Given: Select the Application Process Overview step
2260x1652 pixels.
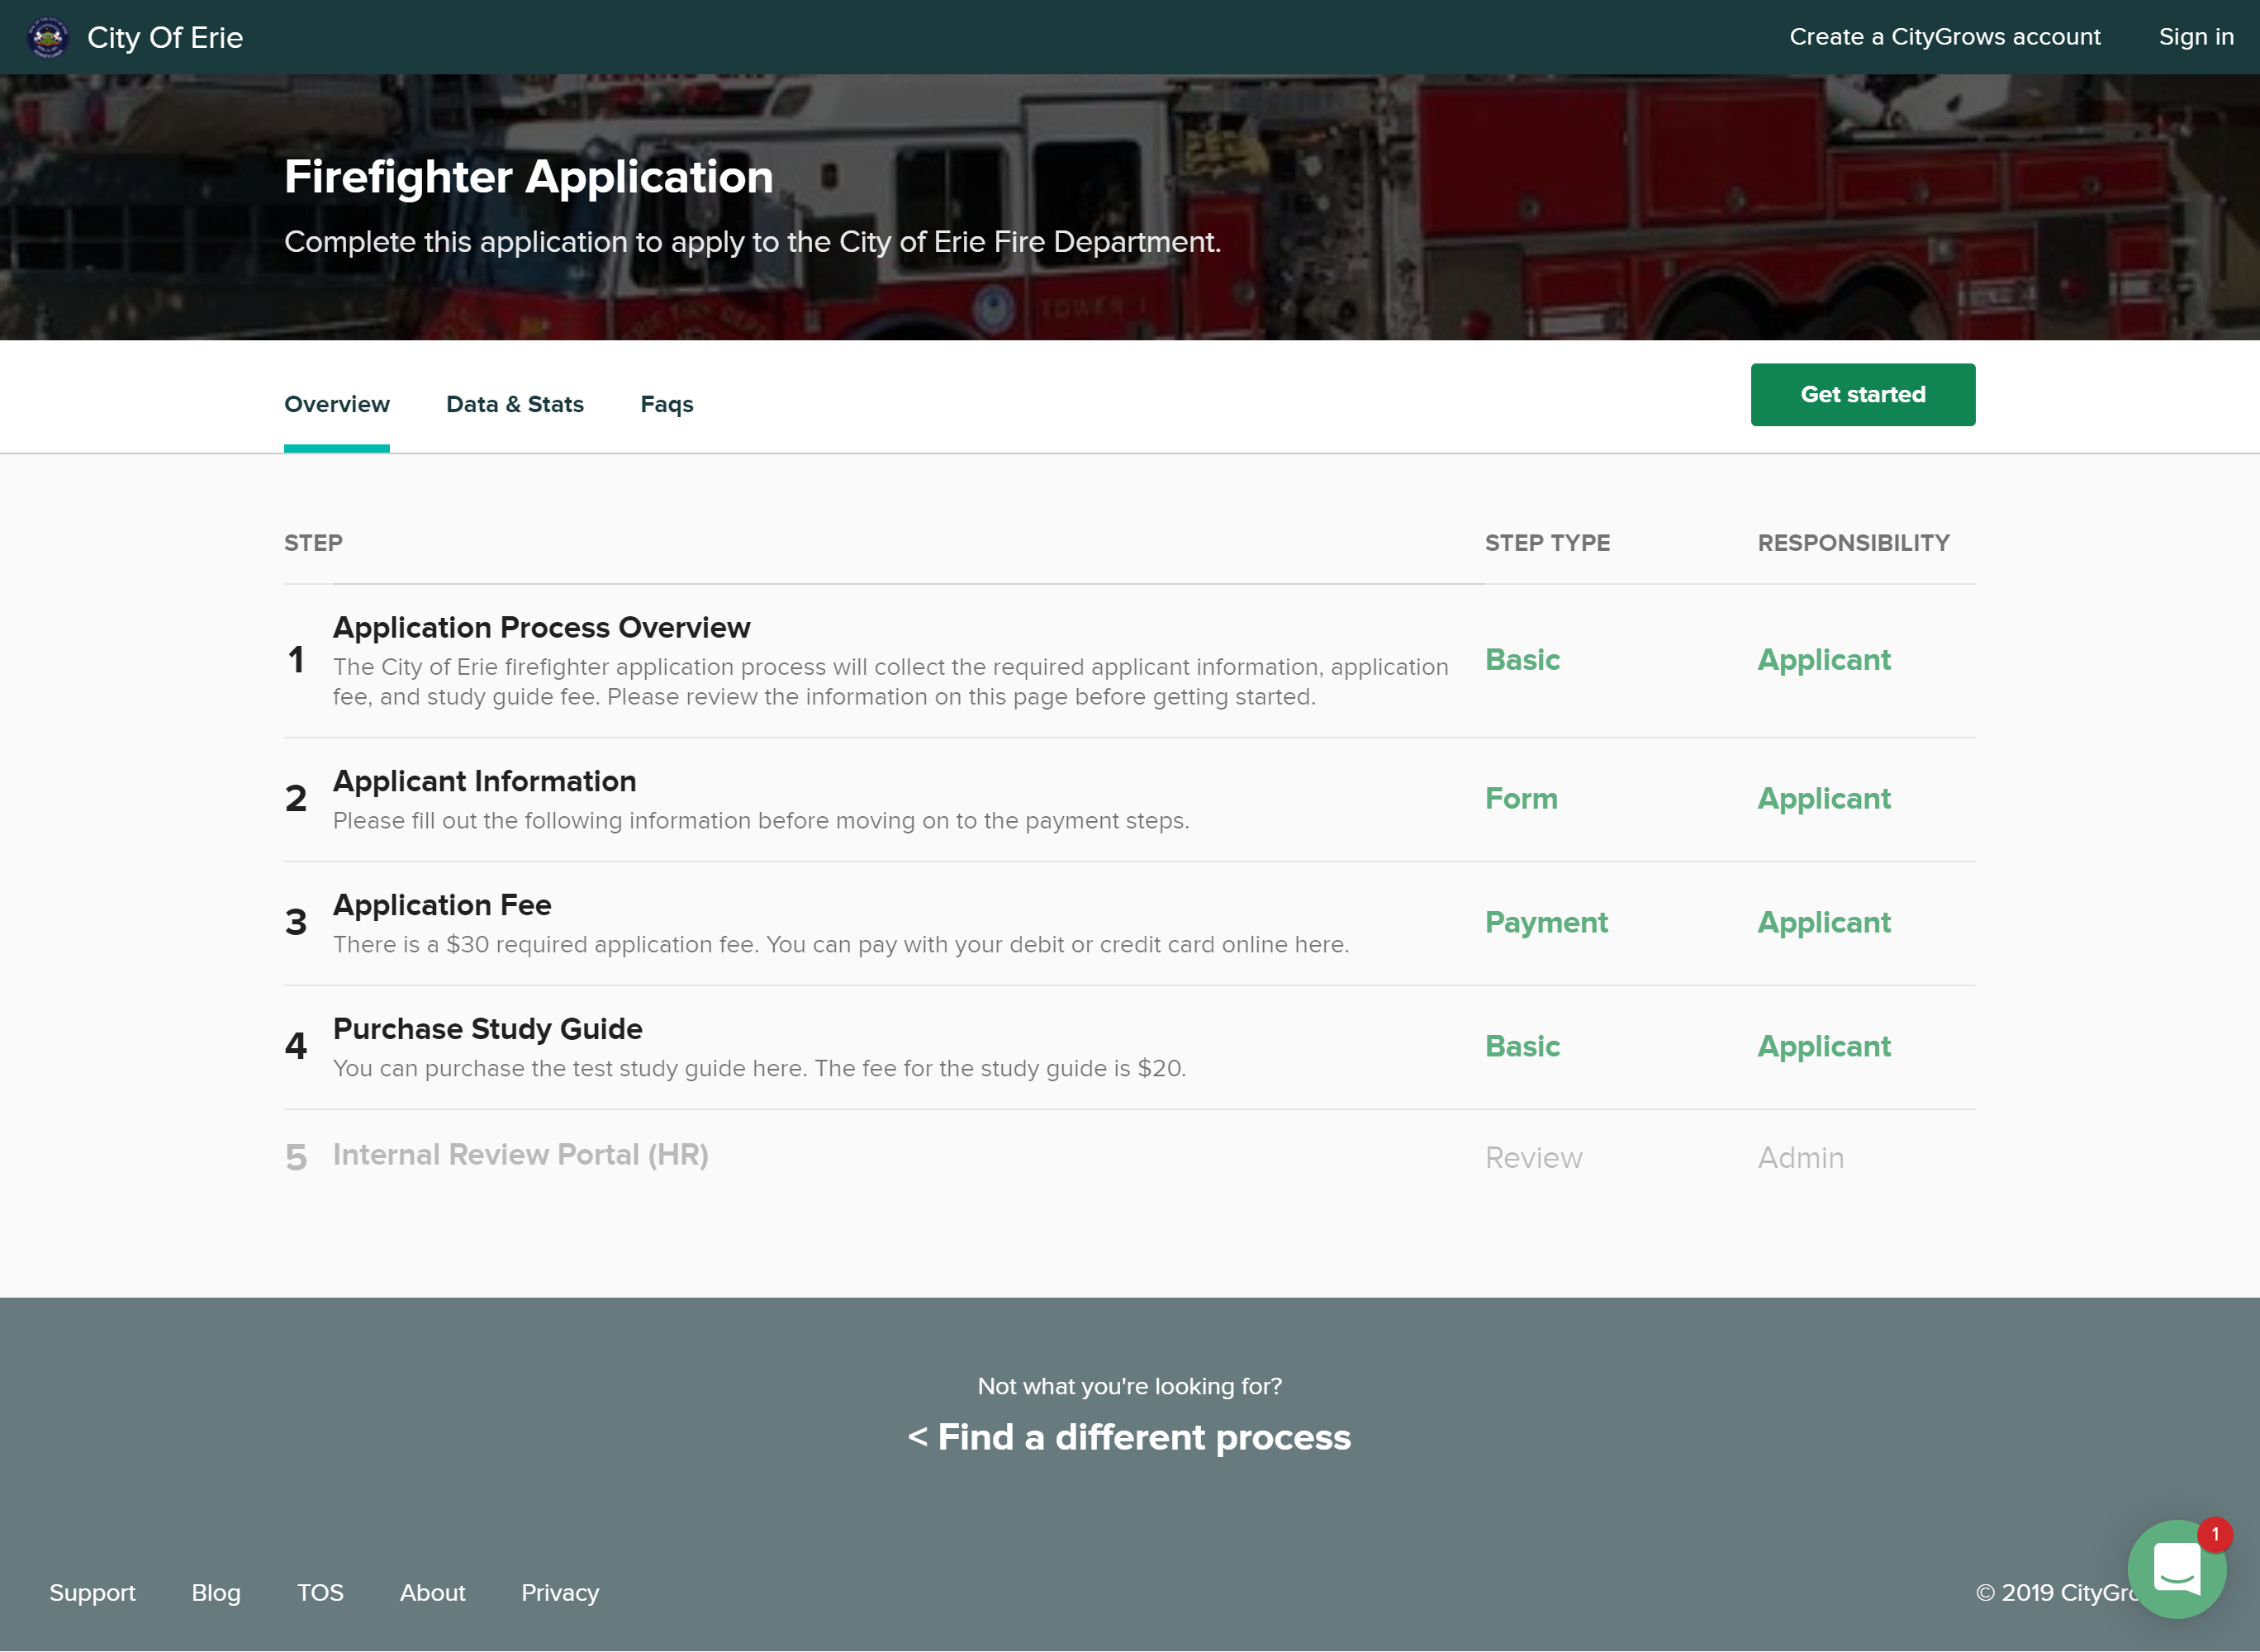Looking at the screenshot, I should coord(541,627).
